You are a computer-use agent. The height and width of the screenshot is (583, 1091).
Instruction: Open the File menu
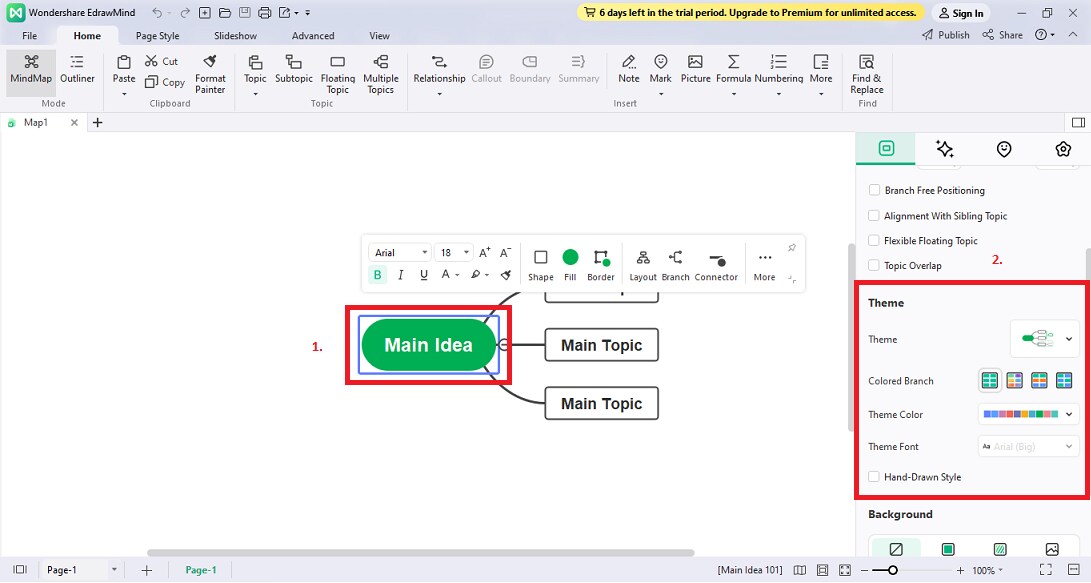click(x=29, y=35)
